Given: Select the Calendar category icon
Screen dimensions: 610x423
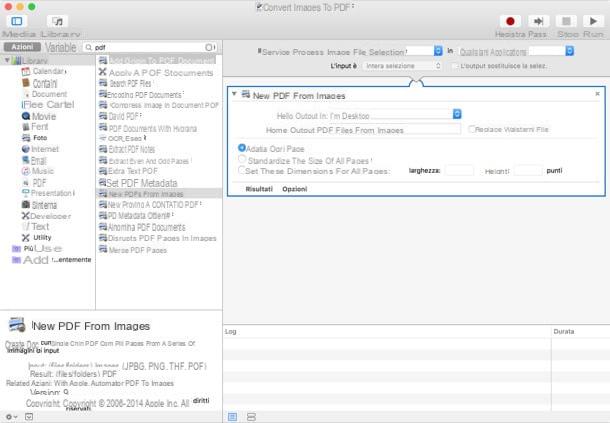Looking at the screenshot, I should (26, 72).
